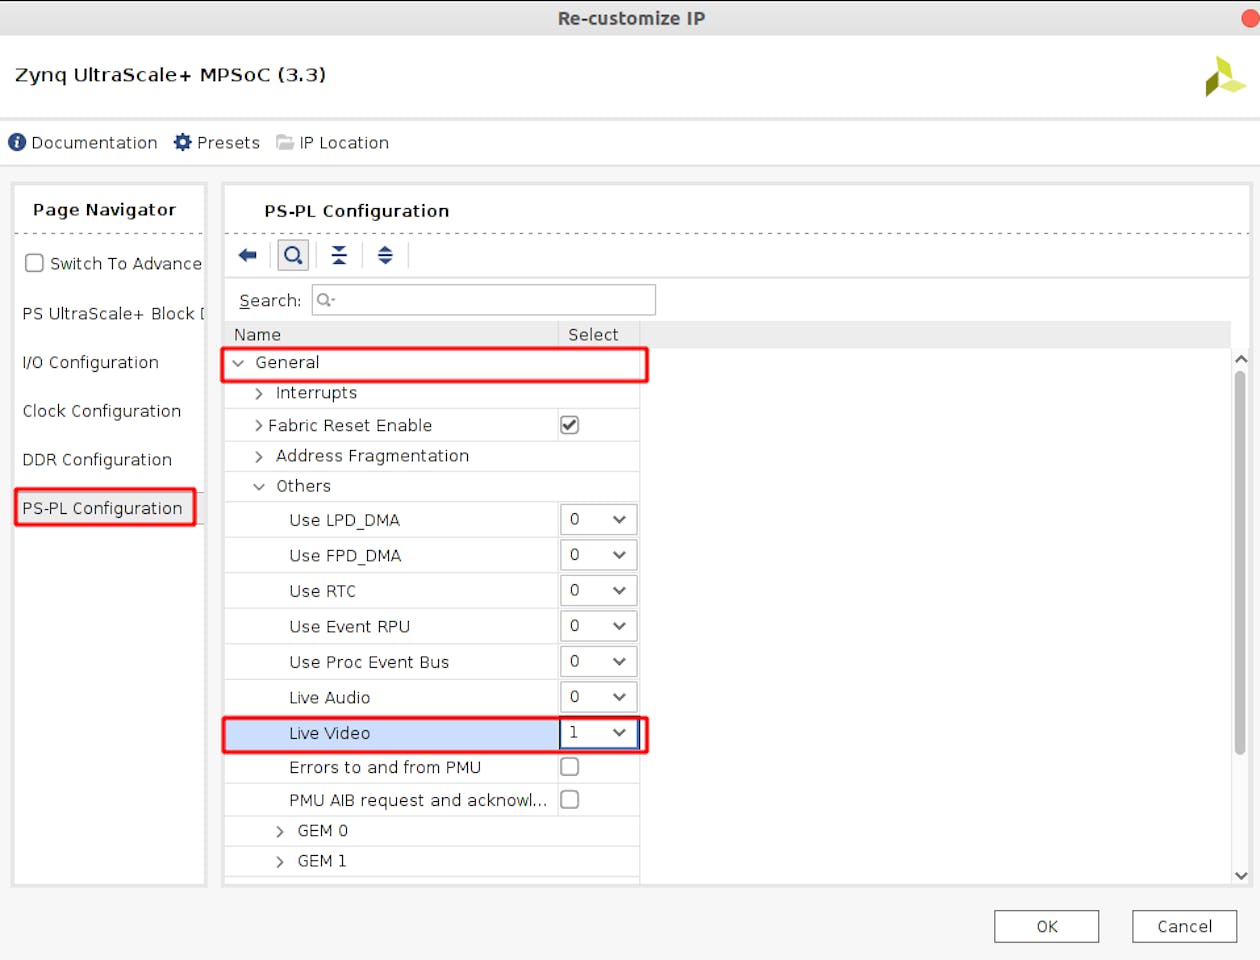Click the Cancel button
This screenshot has width=1260, height=960.
click(1184, 926)
